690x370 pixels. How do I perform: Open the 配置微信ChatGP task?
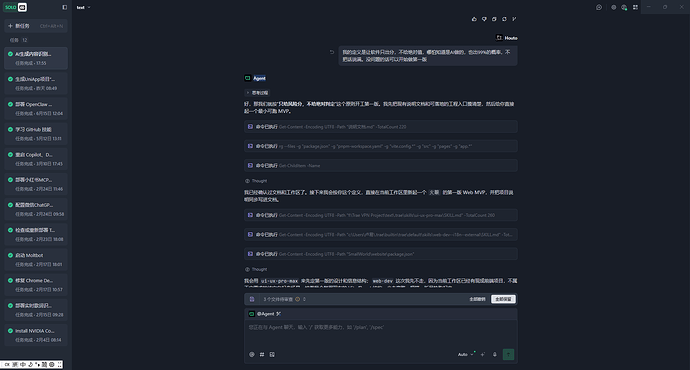(x=36, y=209)
